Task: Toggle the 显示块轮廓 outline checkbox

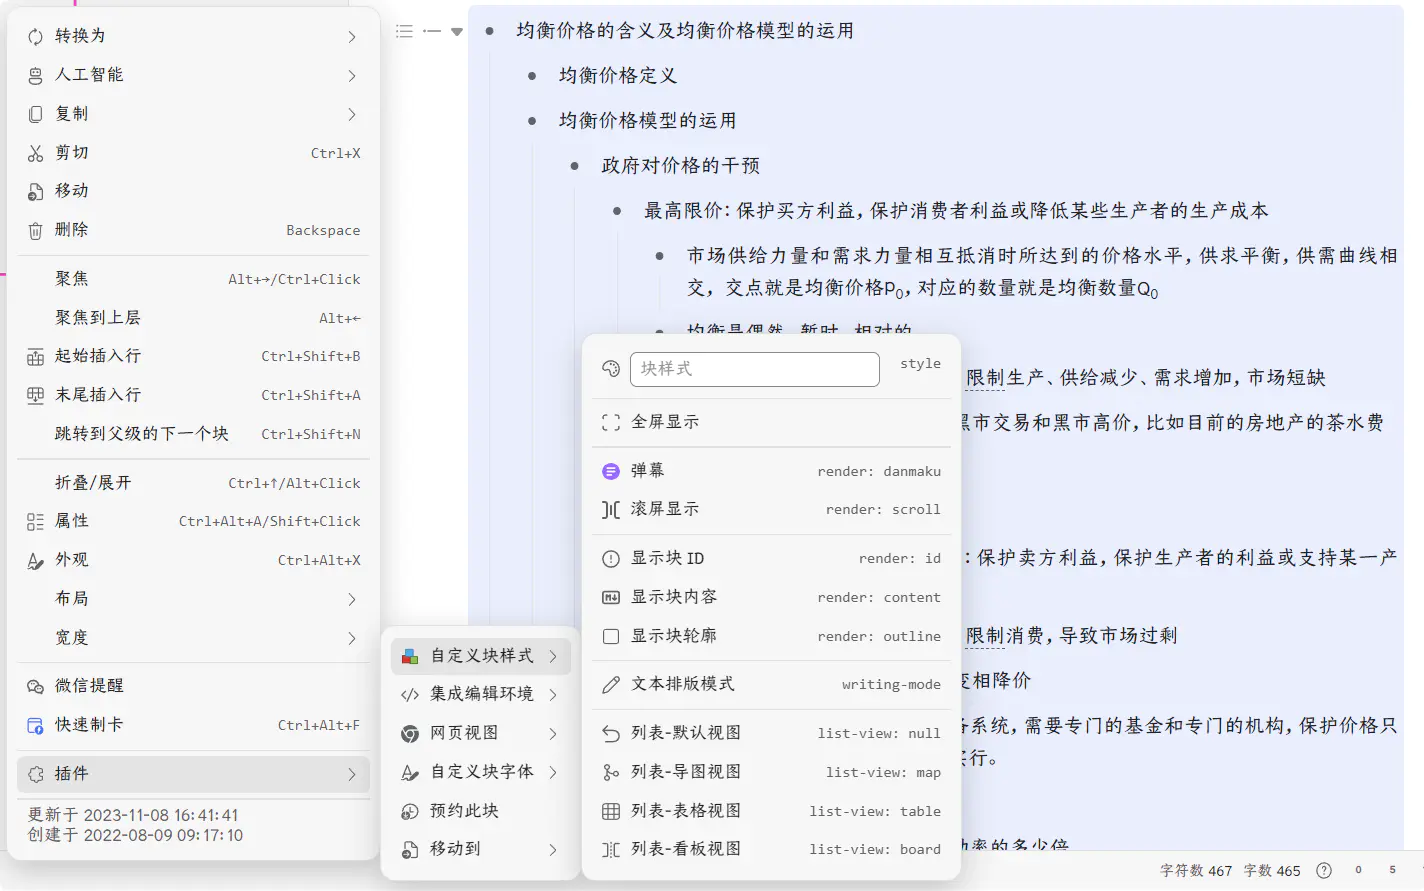Action: (x=611, y=636)
